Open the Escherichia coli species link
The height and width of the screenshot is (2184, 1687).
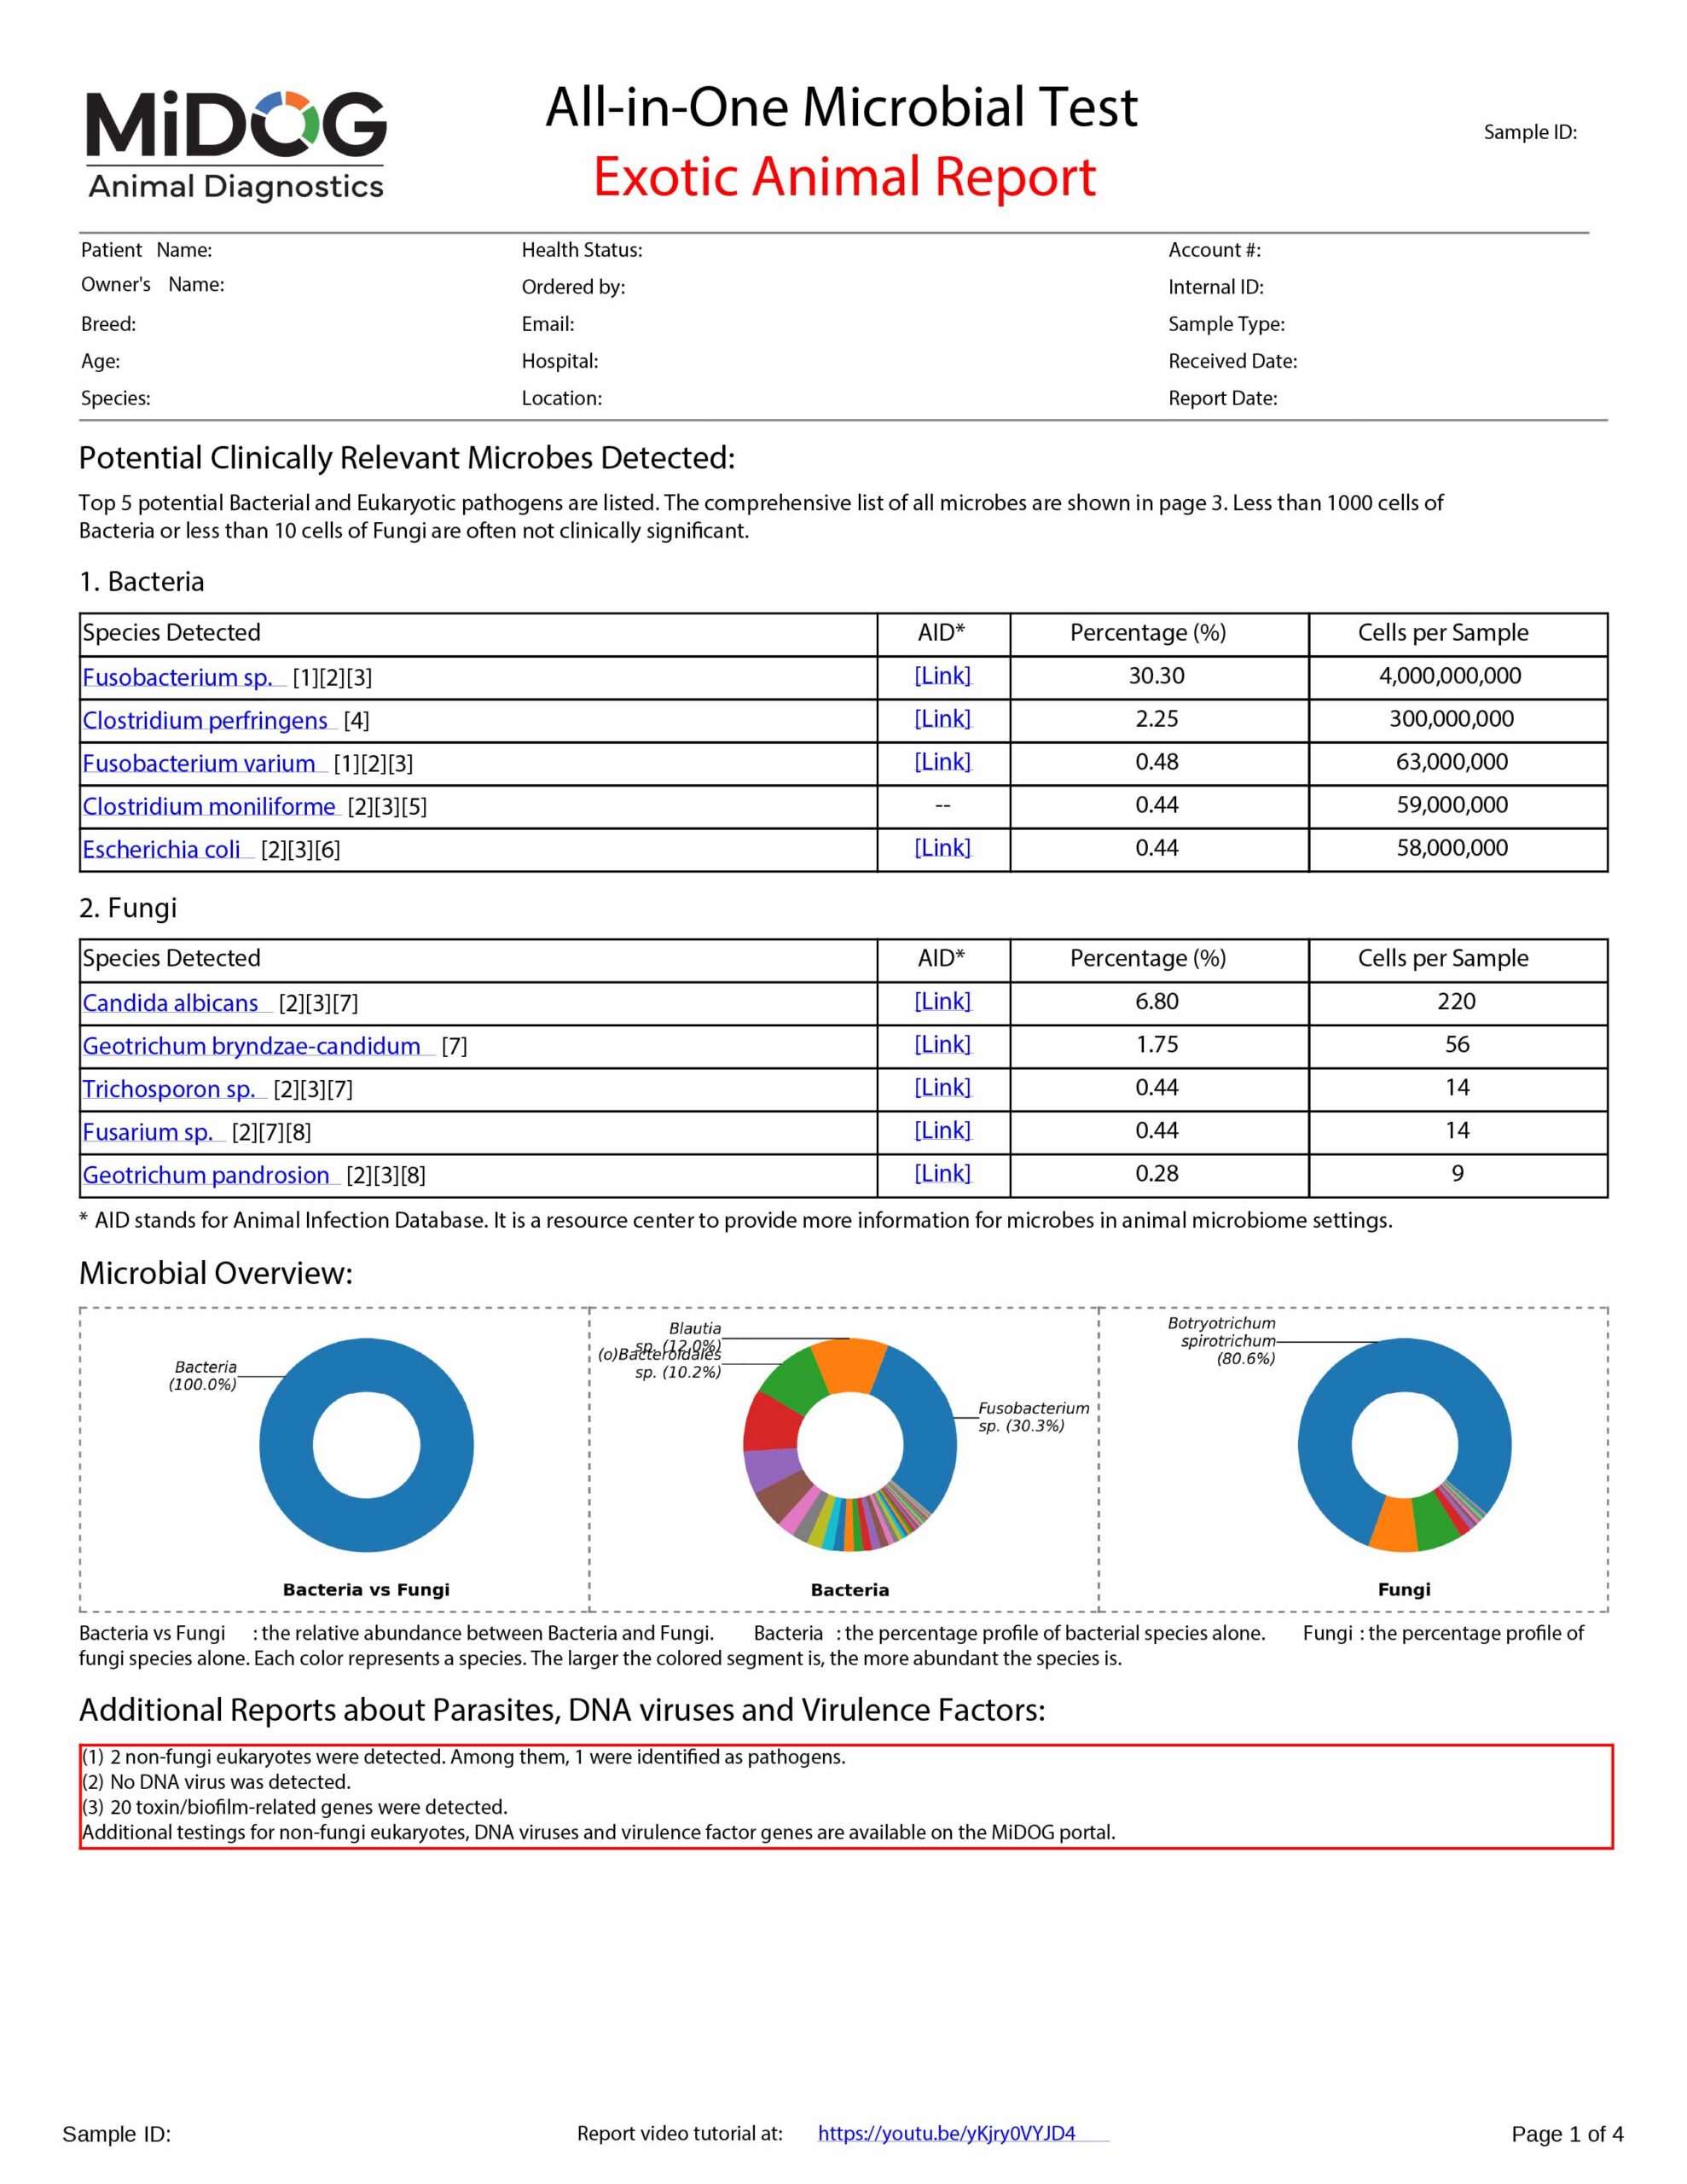(x=162, y=849)
